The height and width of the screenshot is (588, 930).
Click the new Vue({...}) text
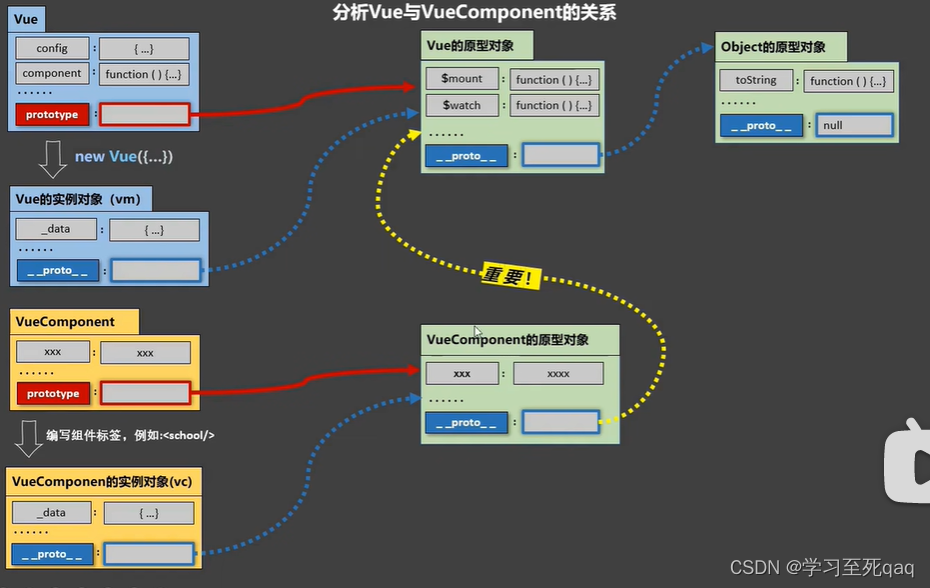(123, 157)
